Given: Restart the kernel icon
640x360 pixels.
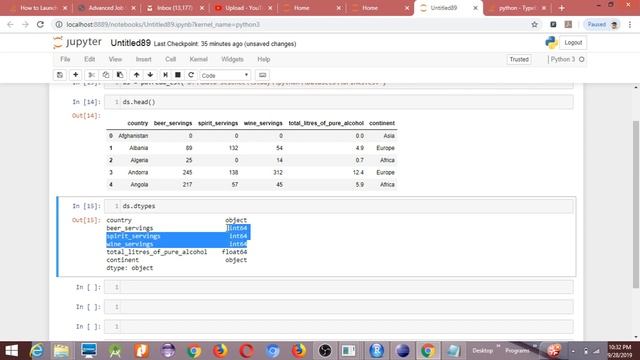Looking at the screenshot, I should pyautogui.click(x=191, y=75).
